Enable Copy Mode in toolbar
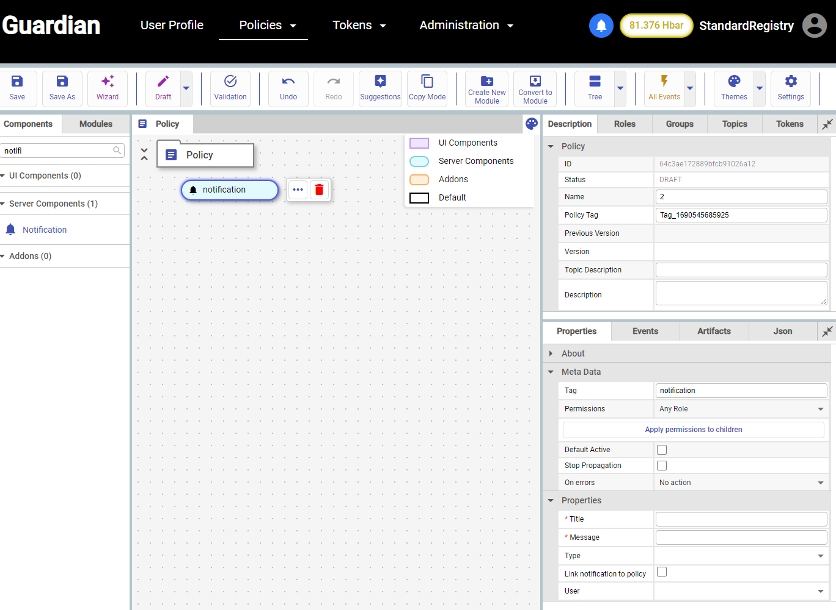The image size is (836, 610). (x=427, y=87)
